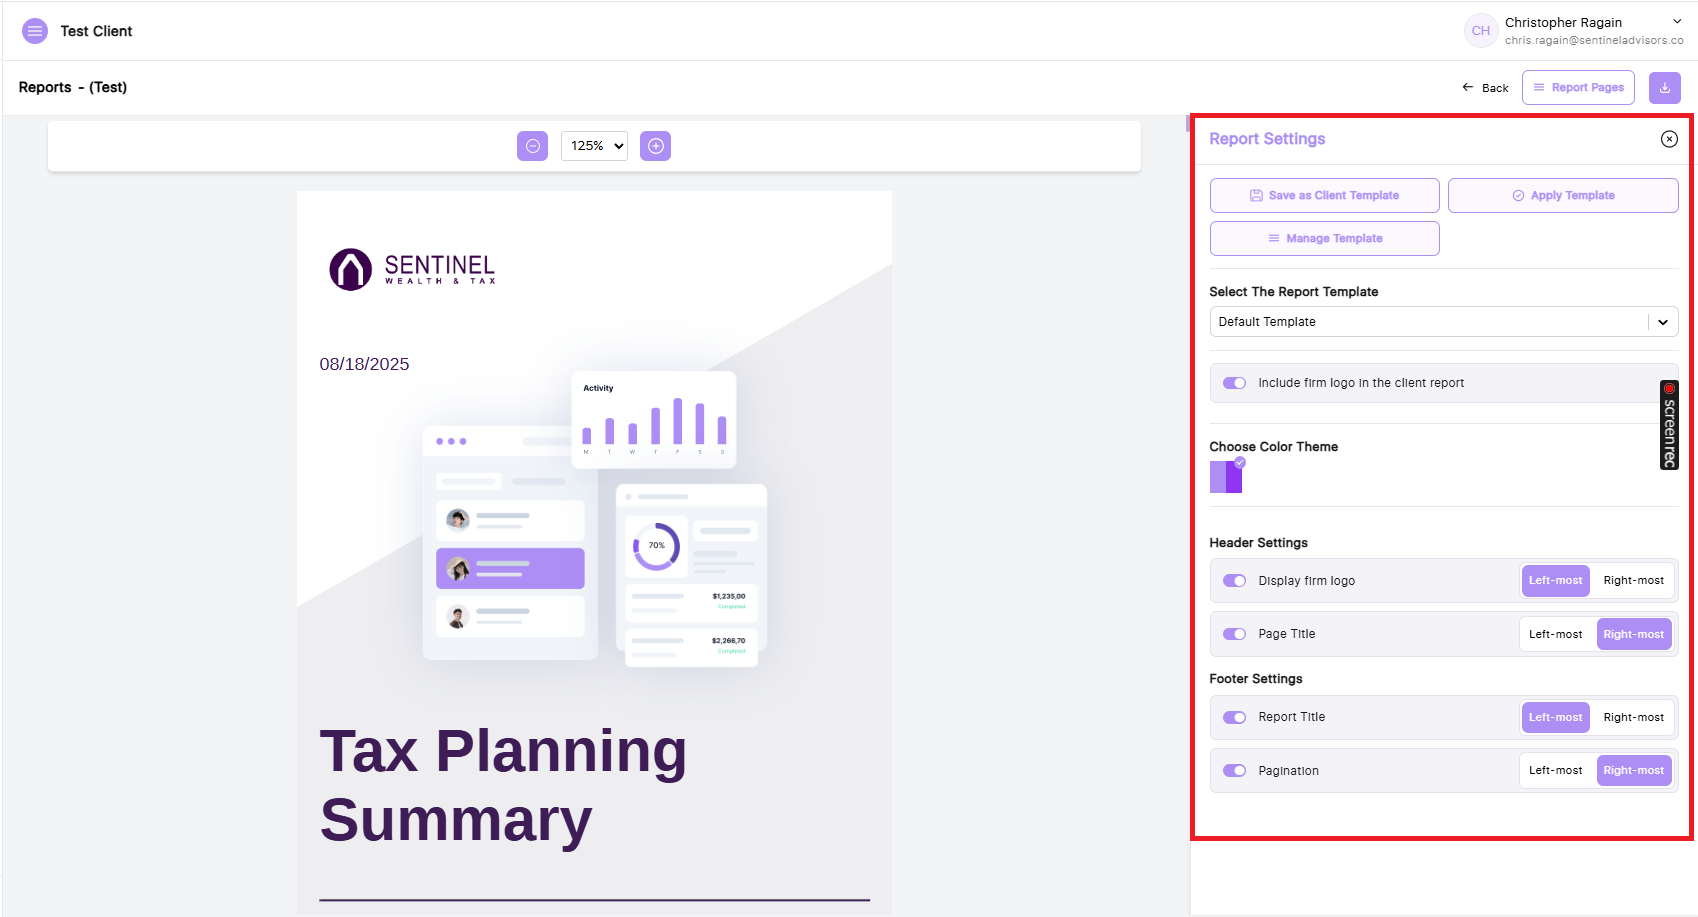Image resolution: width=1698 pixels, height=917 pixels.
Task: Toggle Include firm logo in the client report
Action: pyautogui.click(x=1234, y=383)
